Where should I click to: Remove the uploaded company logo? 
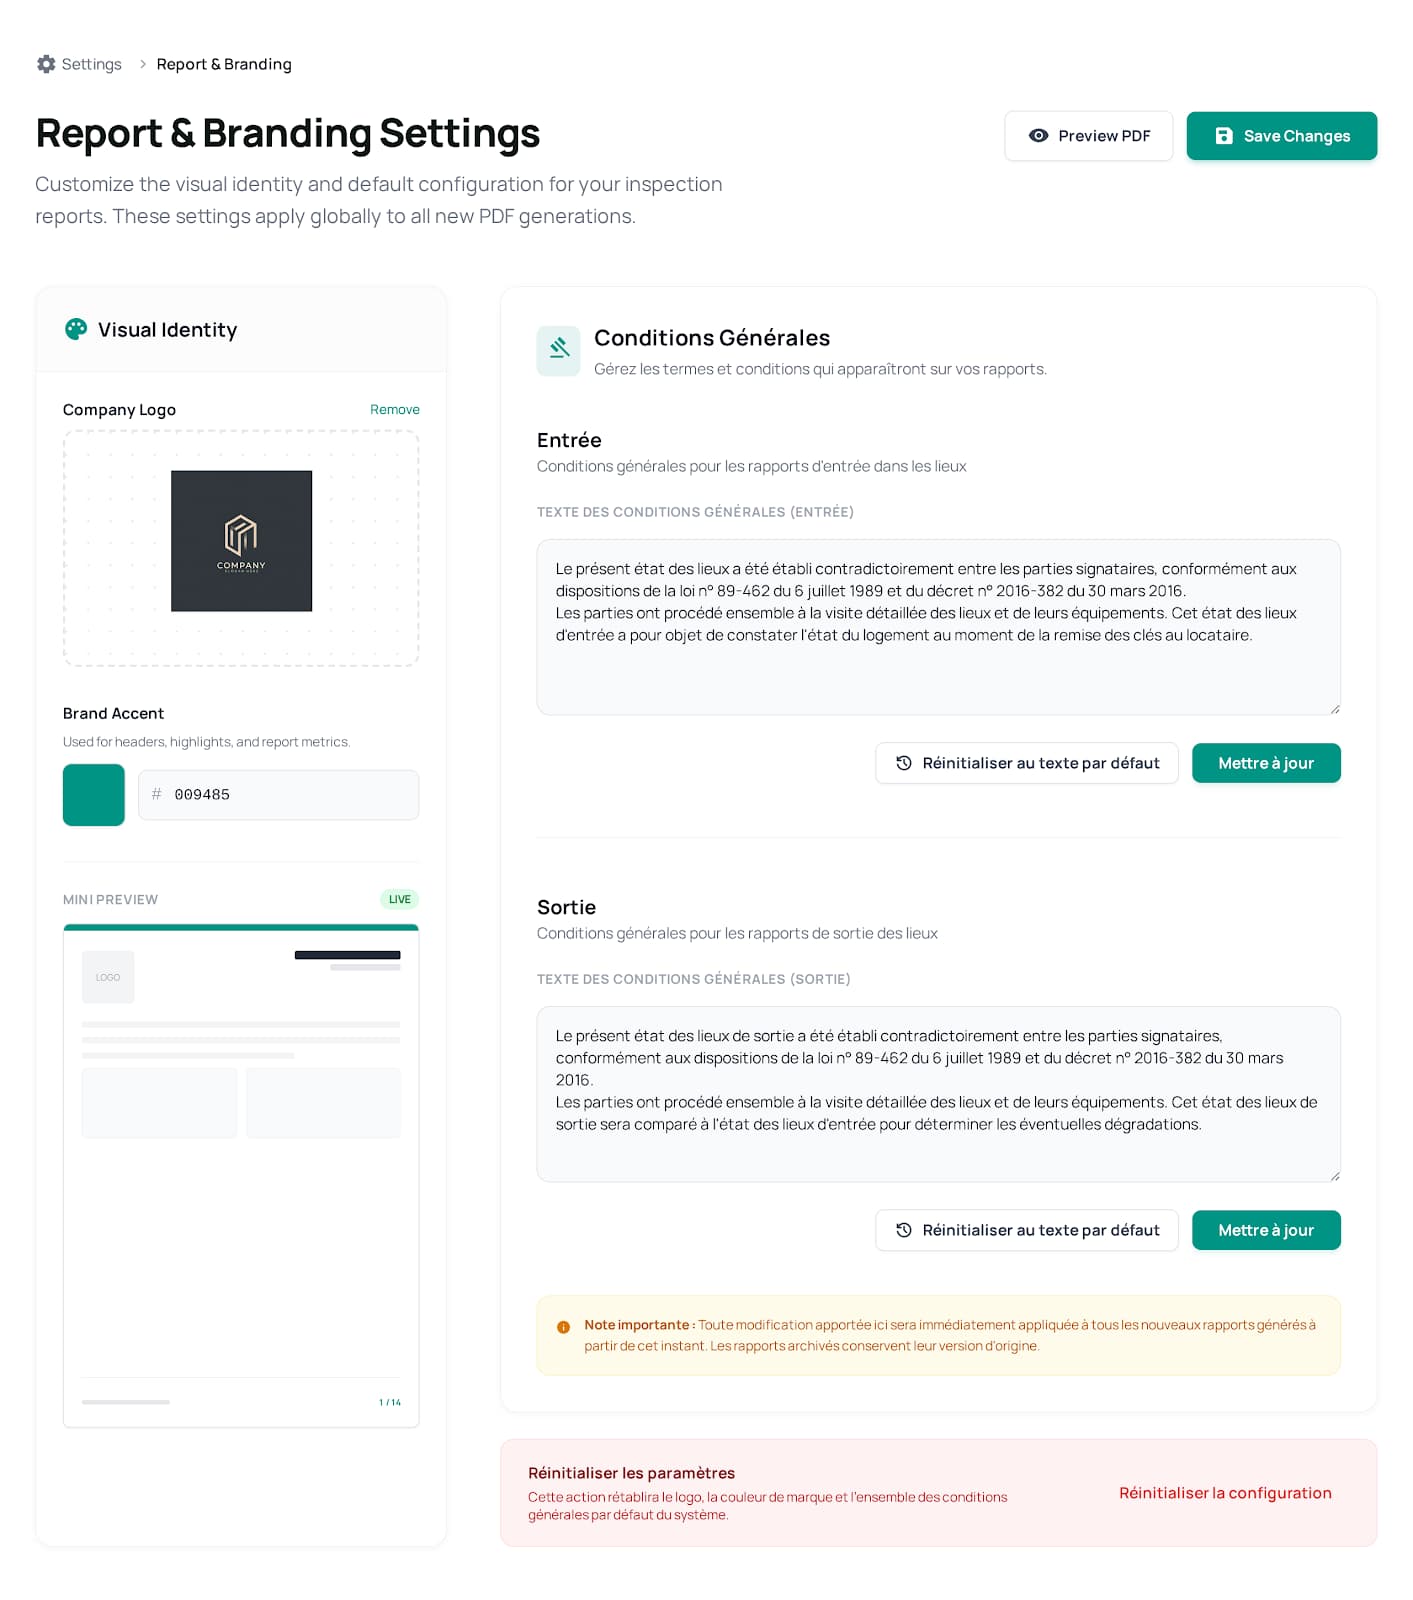[x=394, y=409]
